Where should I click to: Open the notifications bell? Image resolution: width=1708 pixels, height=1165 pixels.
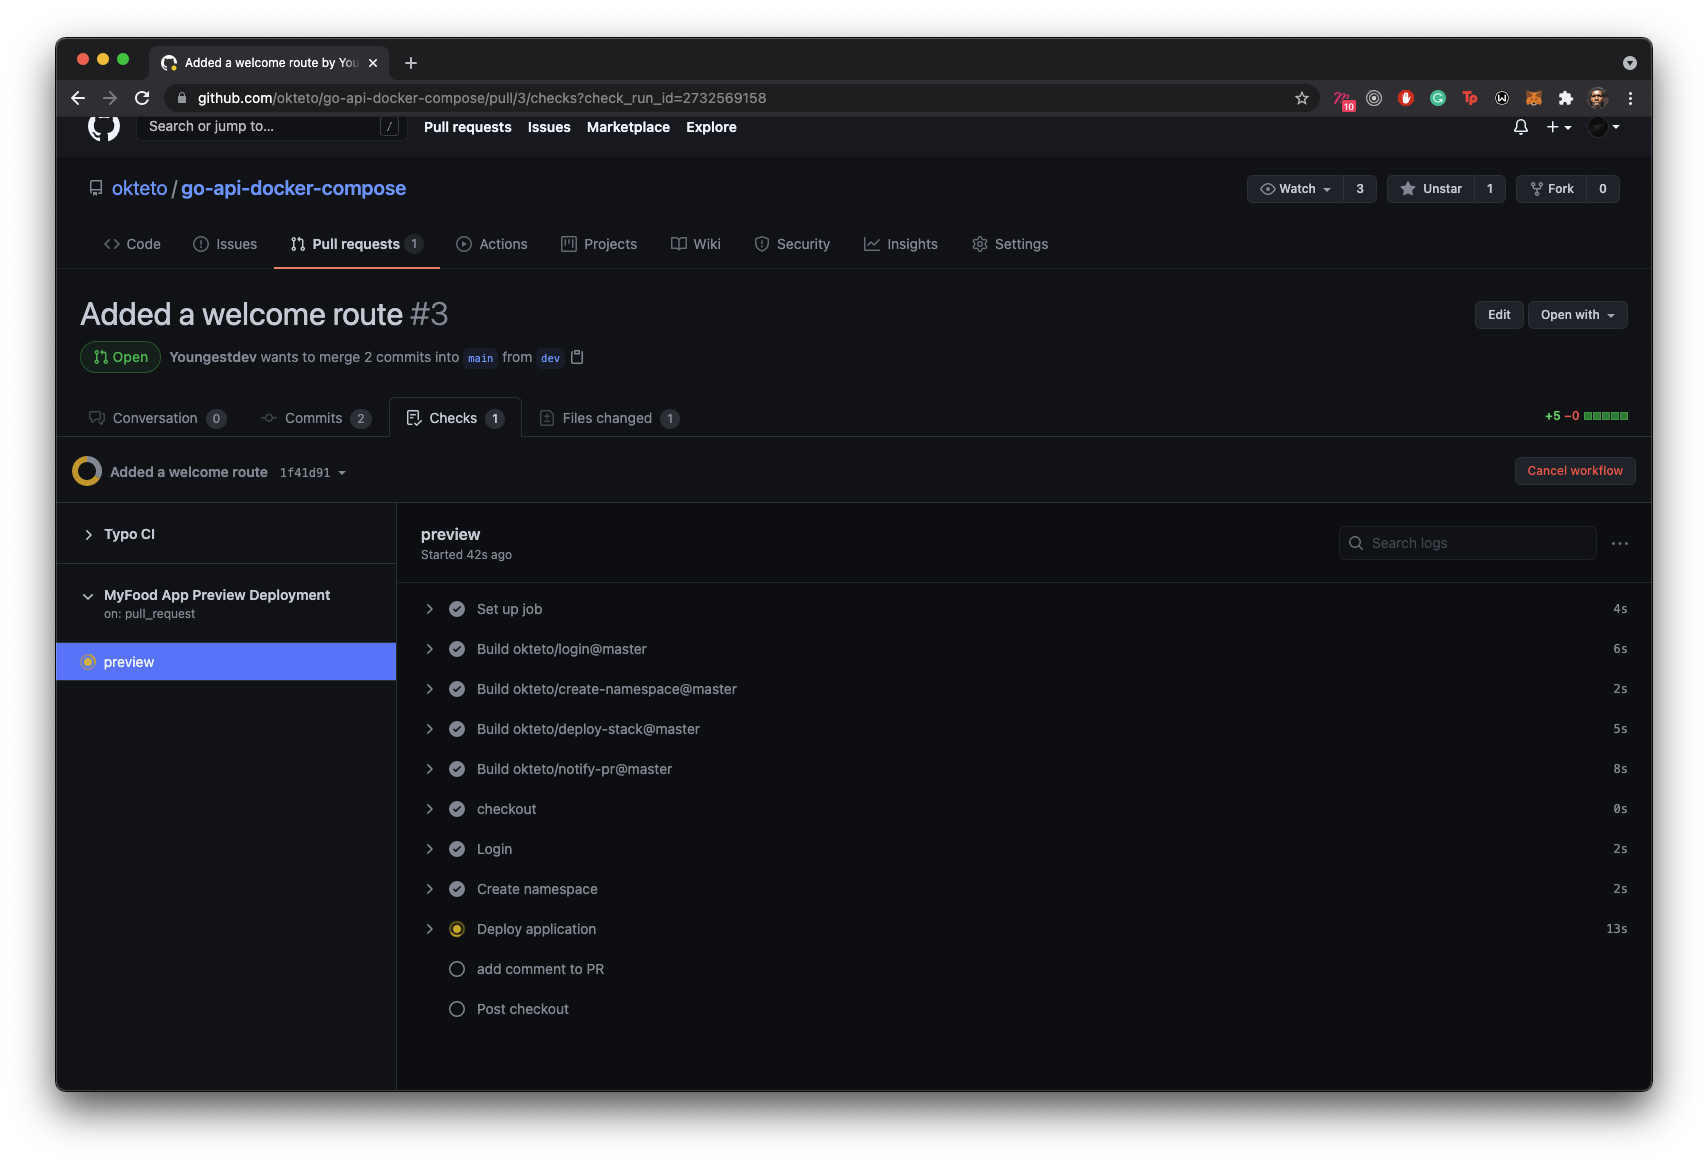1521,127
